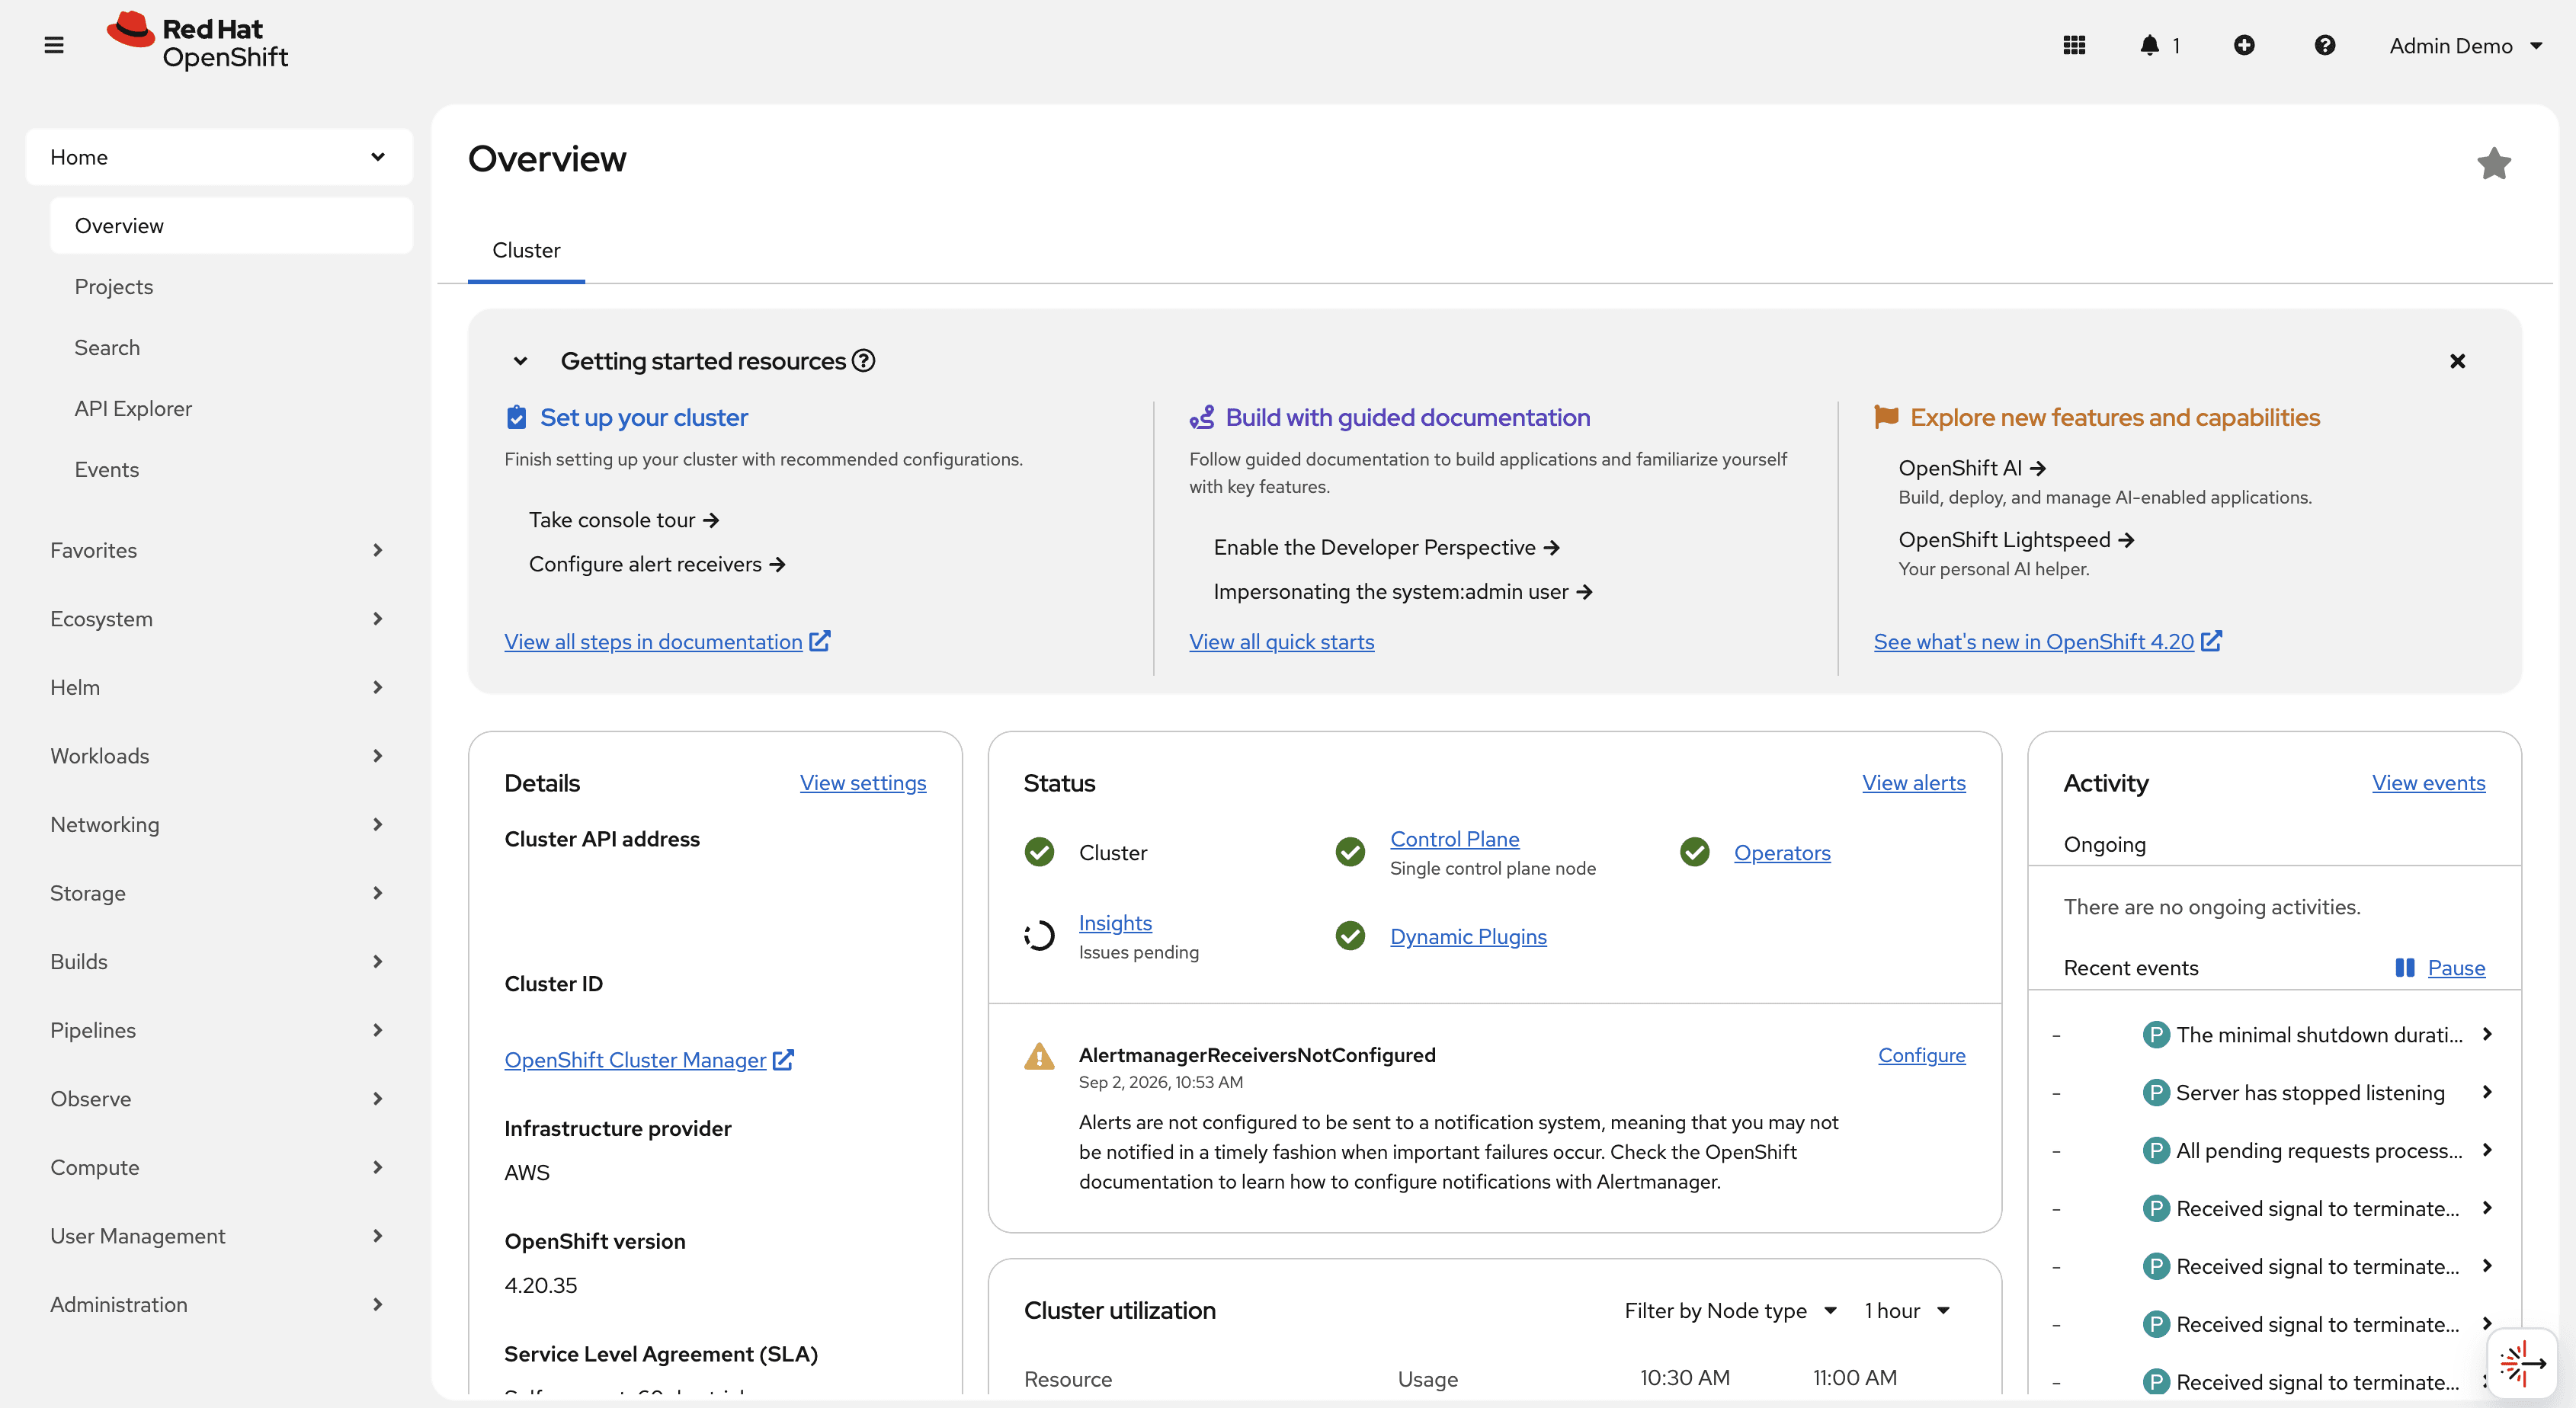
Task: Expand the Networking navigation section
Action: click(219, 824)
